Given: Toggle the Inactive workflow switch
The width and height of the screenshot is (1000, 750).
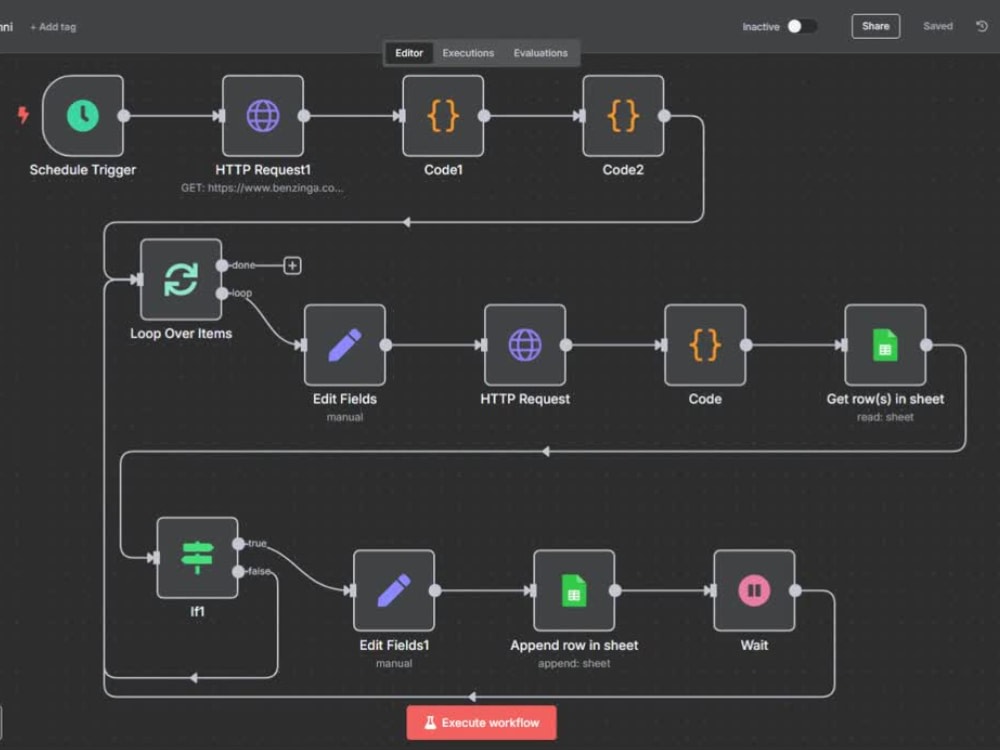Looking at the screenshot, I should pyautogui.click(x=802, y=26).
